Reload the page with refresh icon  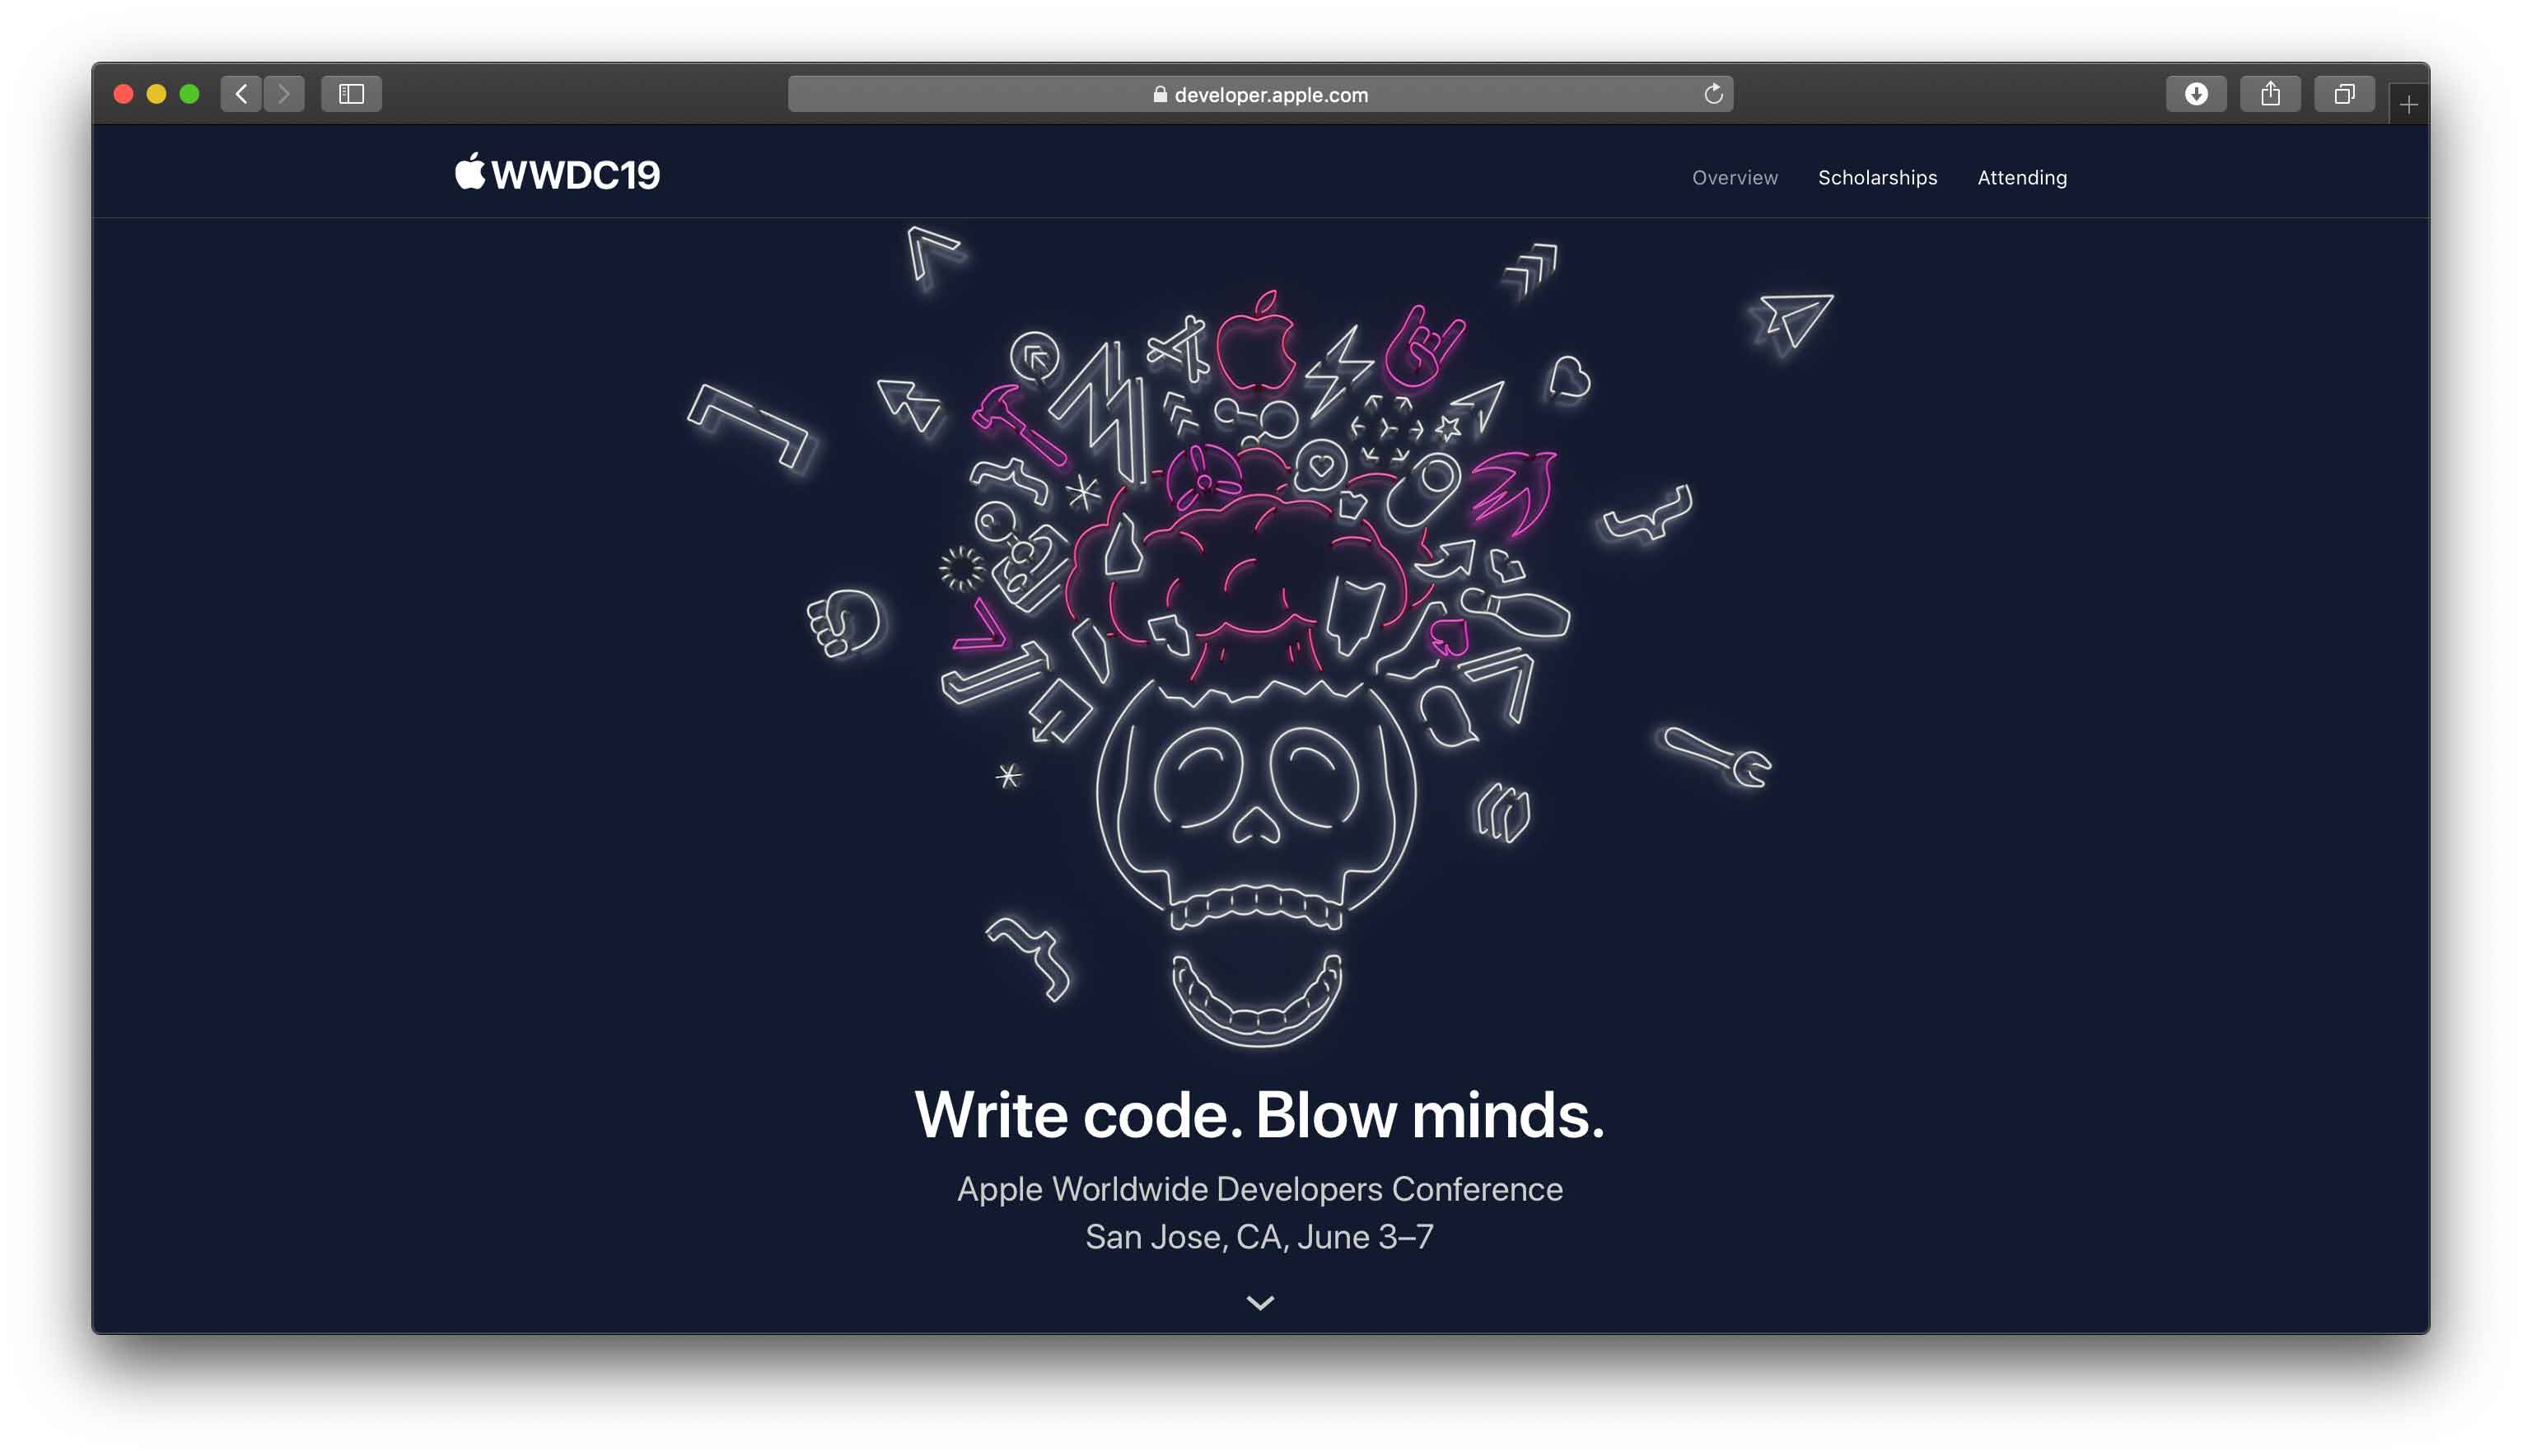tap(1713, 94)
